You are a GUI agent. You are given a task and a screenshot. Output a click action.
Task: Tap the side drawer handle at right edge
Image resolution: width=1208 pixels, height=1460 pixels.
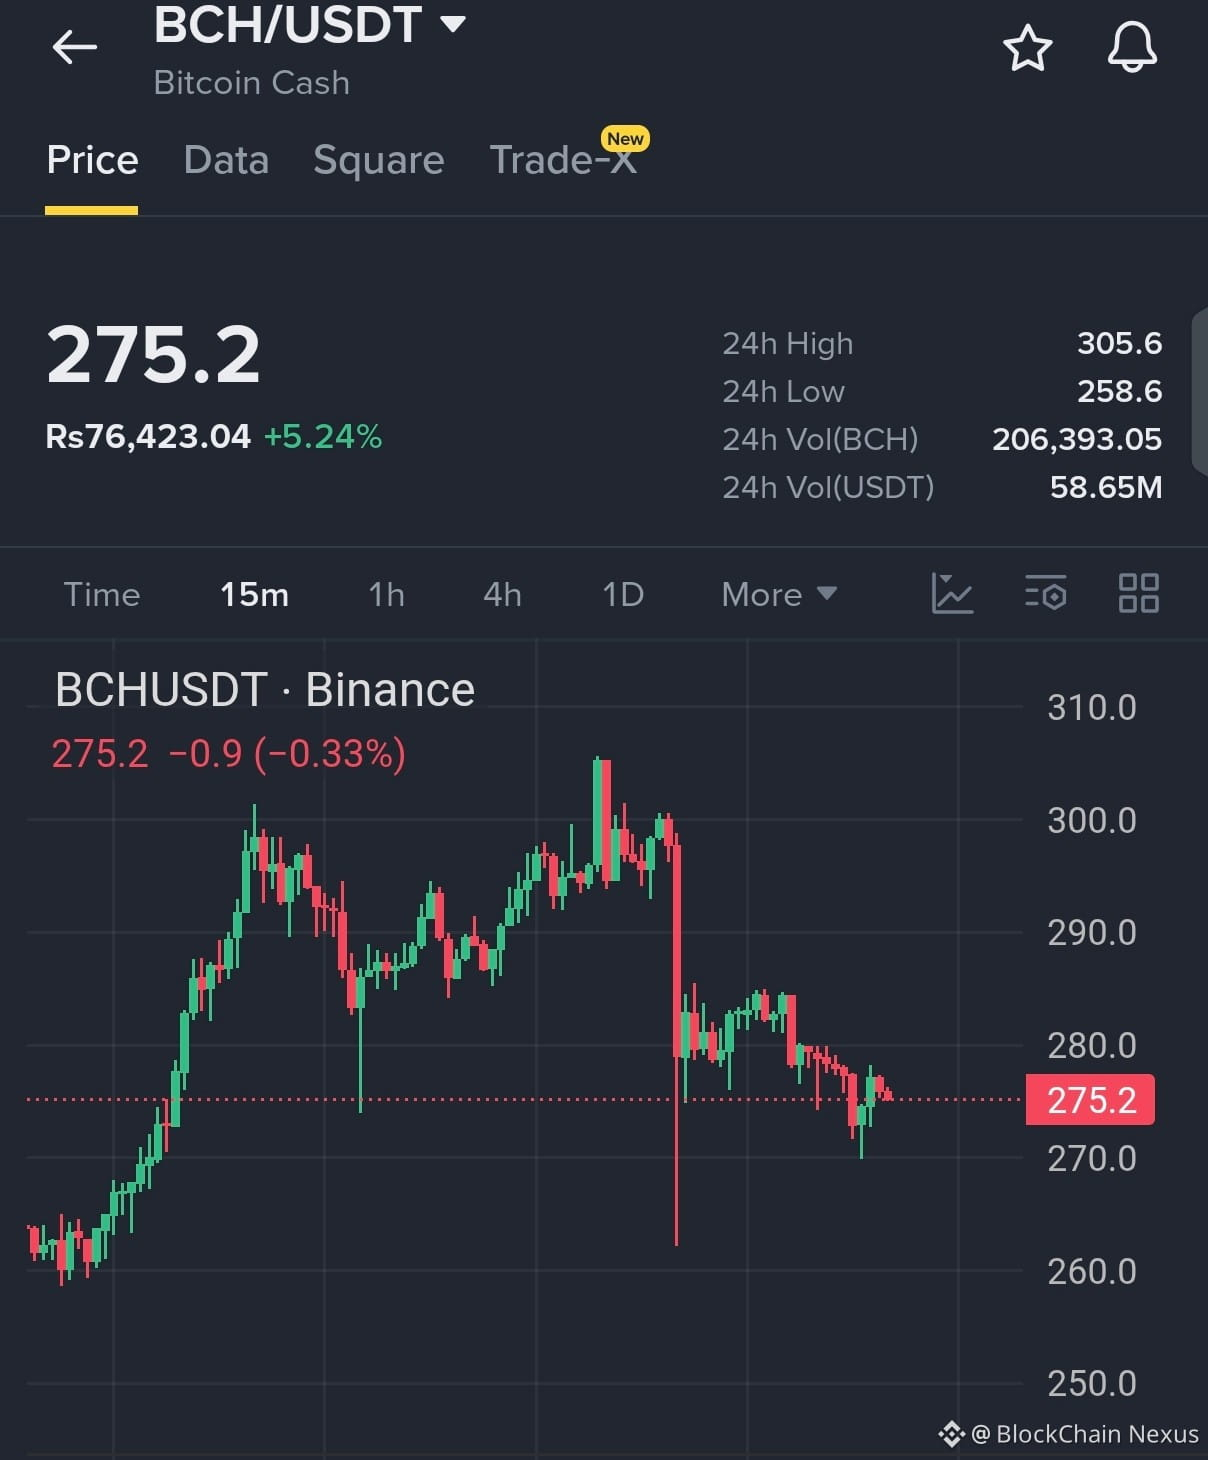point(1200,392)
